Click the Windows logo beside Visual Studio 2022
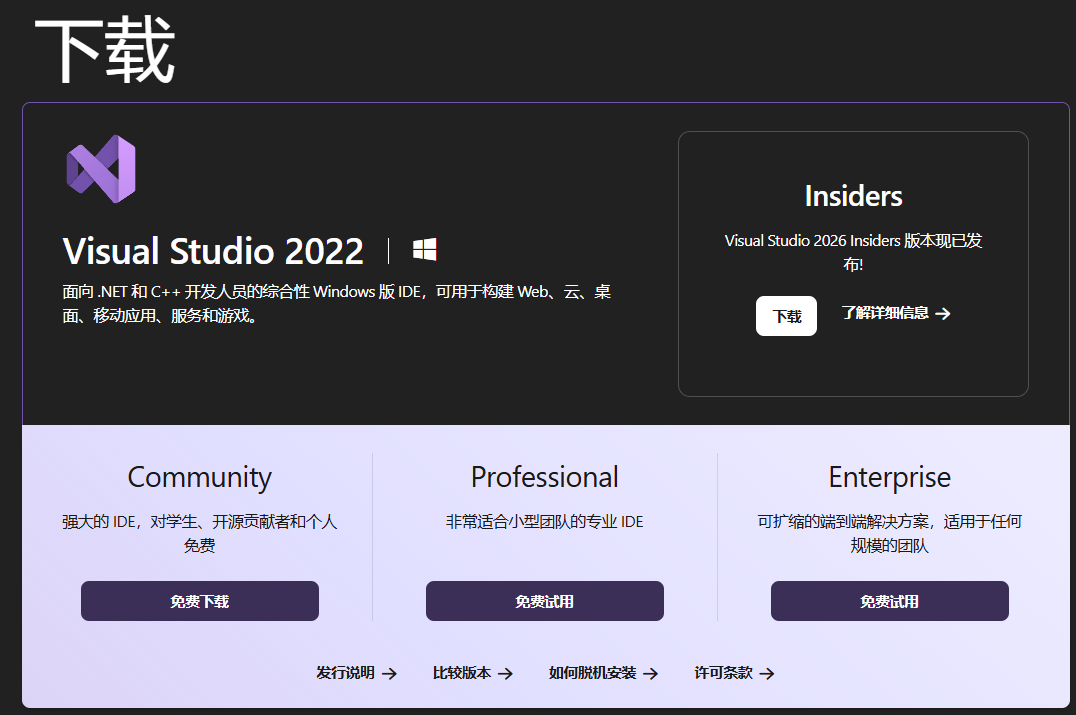1076x715 pixels. click(x=425, y=250)
